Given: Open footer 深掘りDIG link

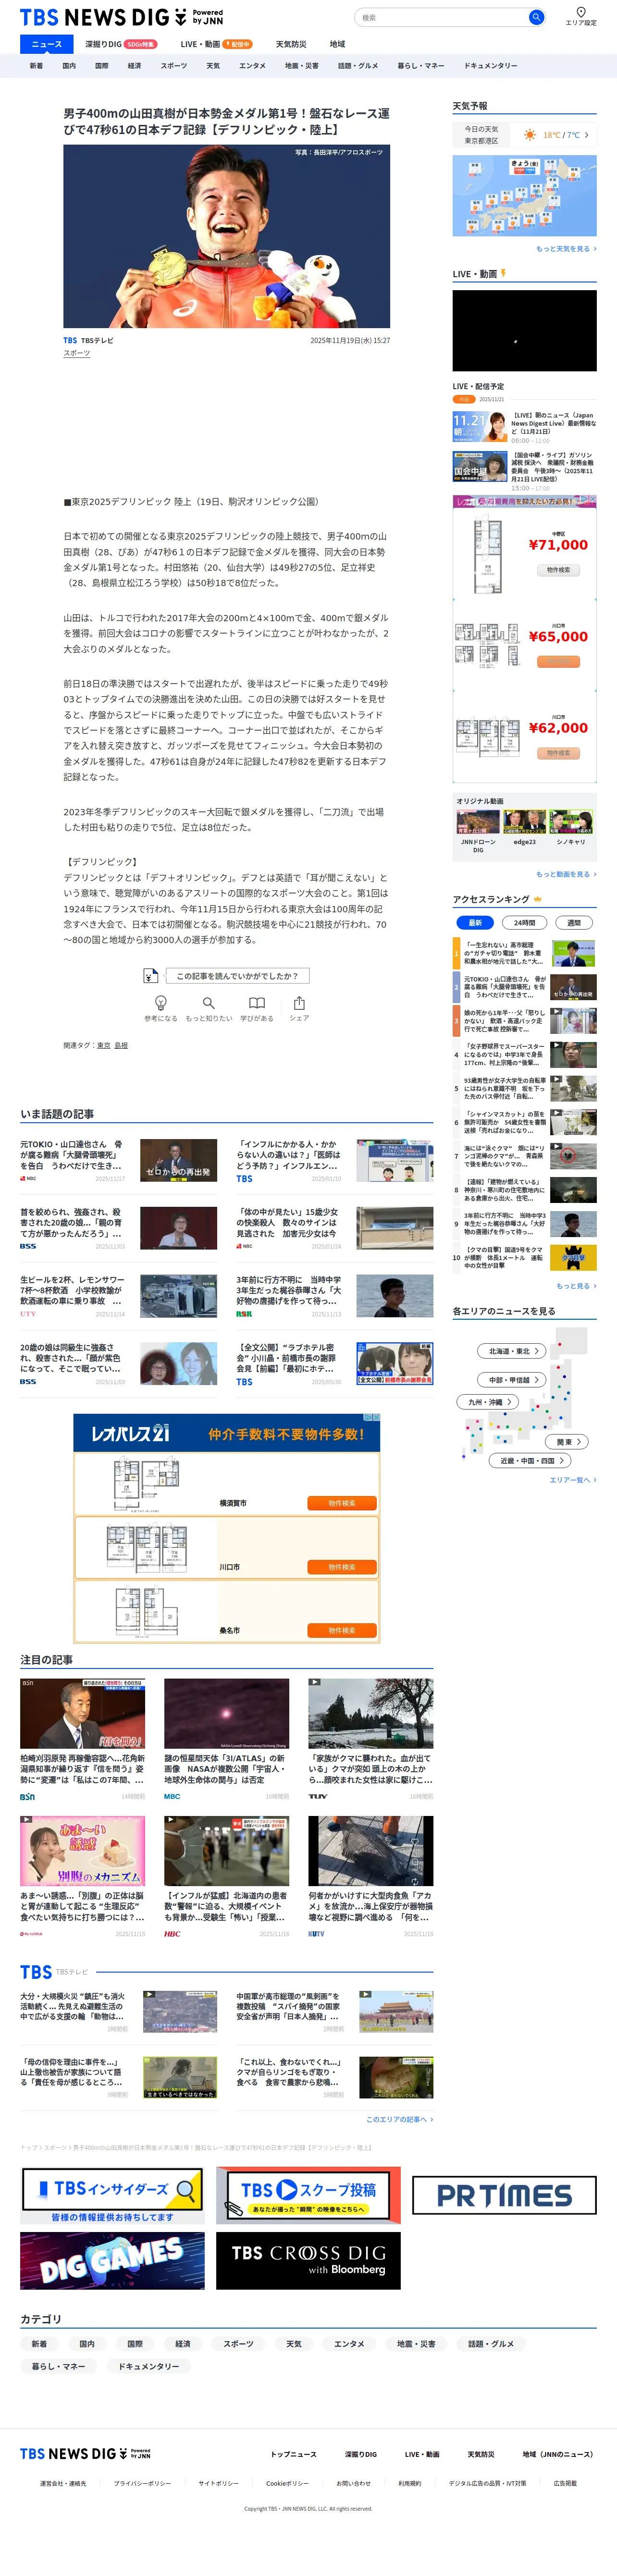Looking at the screenshot, I should [x=361, y=2454].
